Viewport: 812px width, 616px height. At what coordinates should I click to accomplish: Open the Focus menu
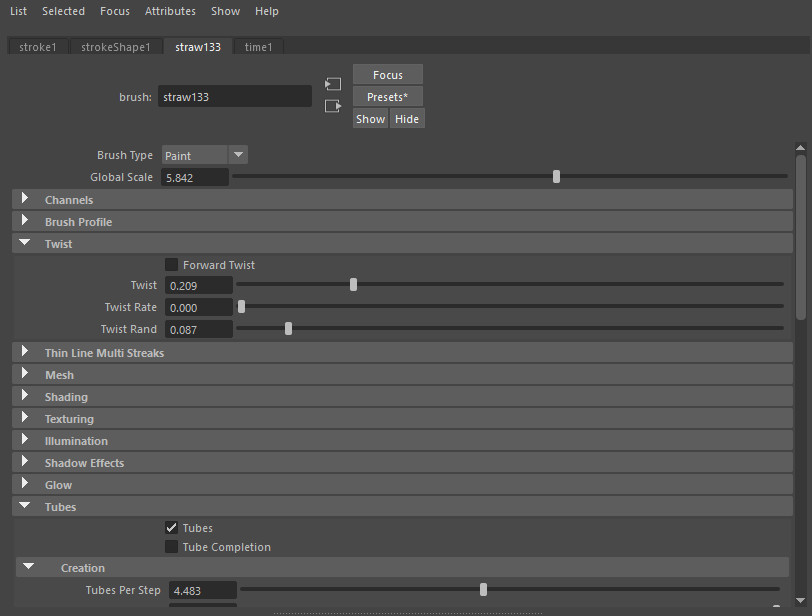pos(114,11)
